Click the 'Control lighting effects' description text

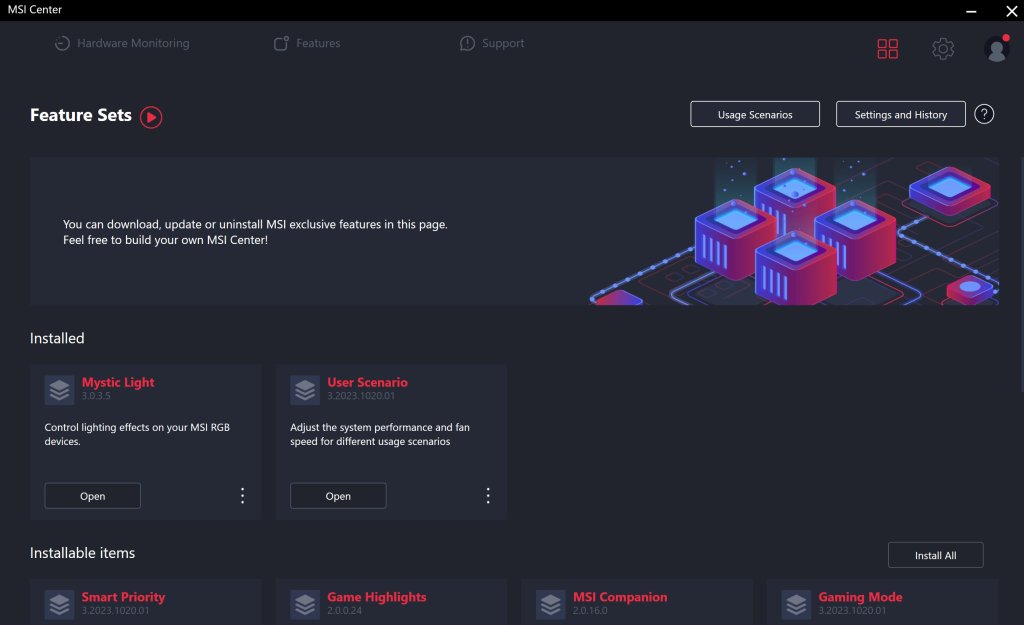point(137,434)
